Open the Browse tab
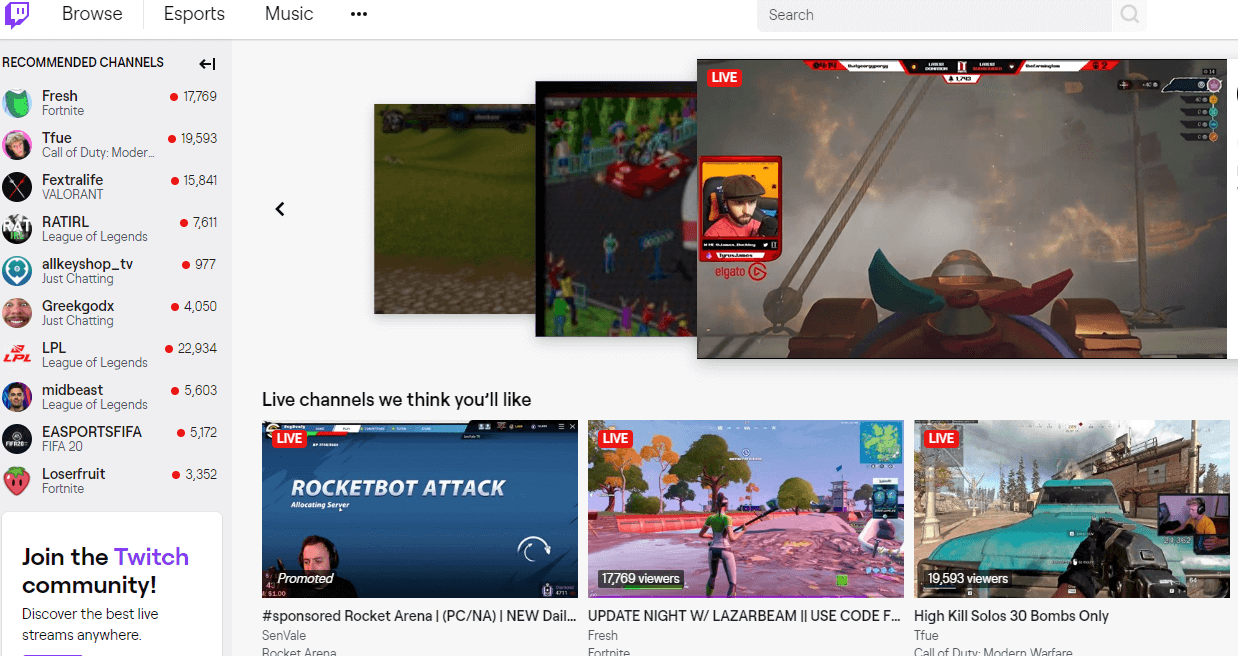 click(92, 14)
